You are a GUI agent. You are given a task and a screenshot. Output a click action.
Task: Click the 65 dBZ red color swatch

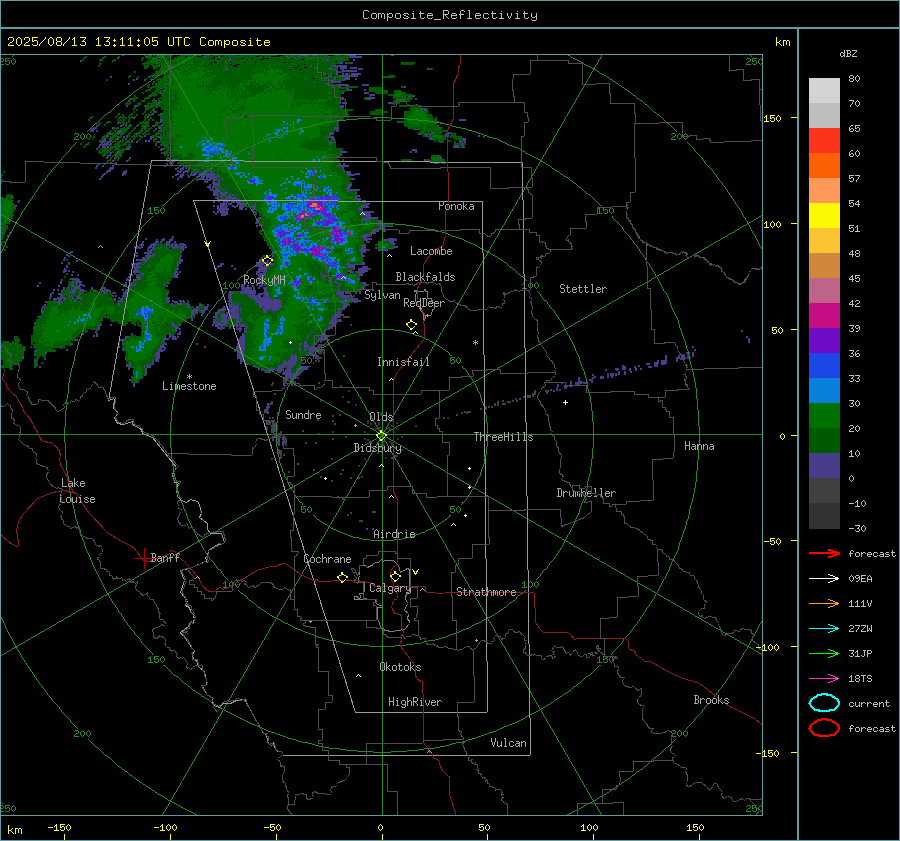(824, 140)
